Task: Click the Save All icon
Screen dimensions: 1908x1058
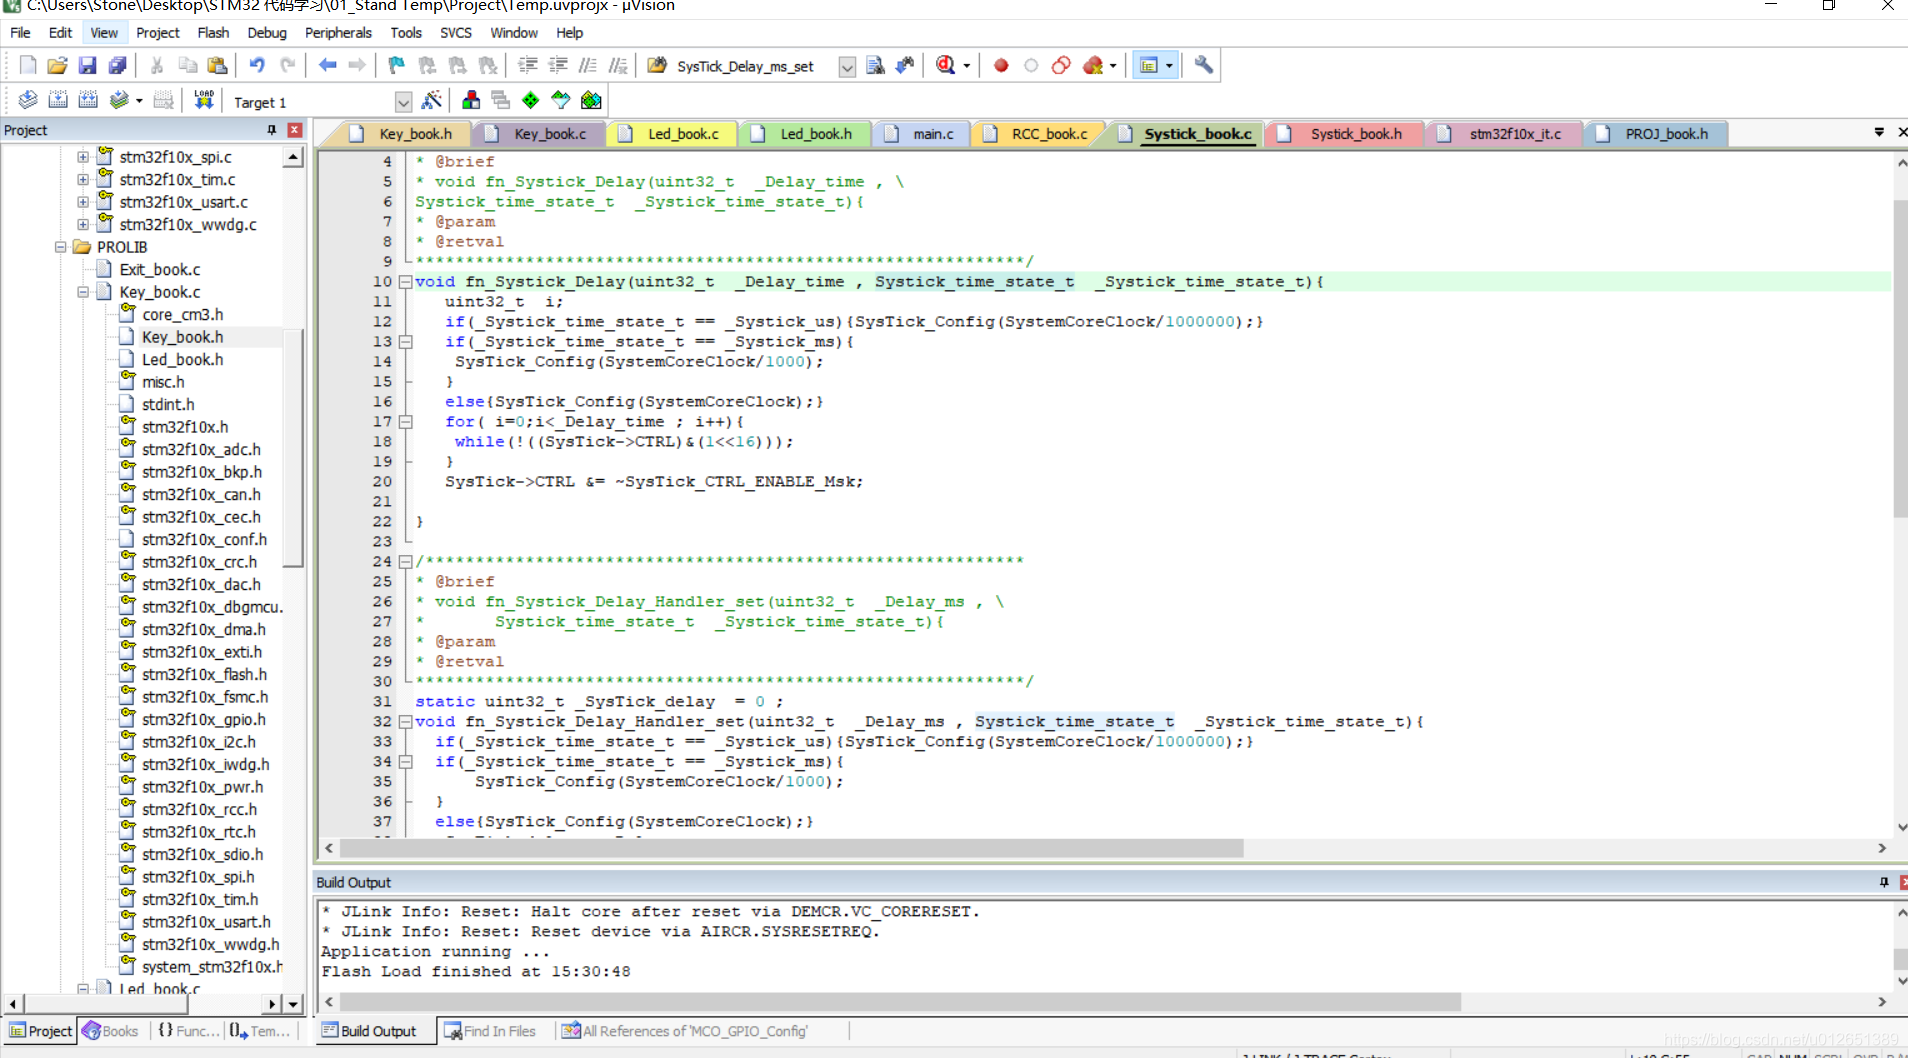Action: point(117,66)
